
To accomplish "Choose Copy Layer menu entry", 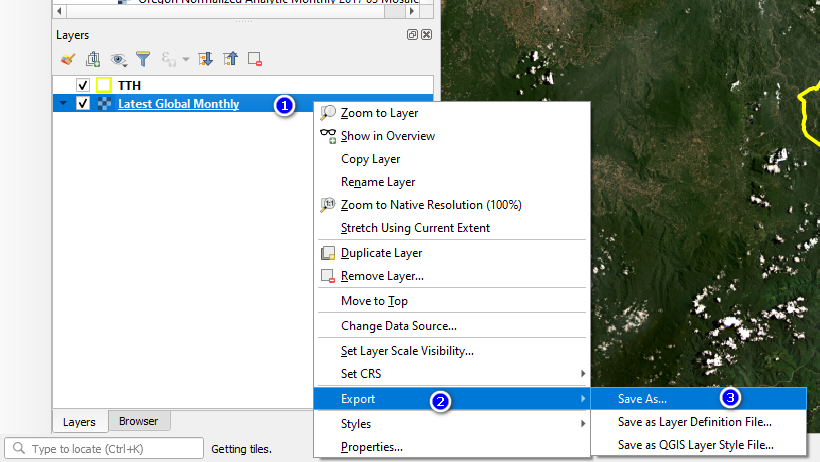I will [452, 159].
